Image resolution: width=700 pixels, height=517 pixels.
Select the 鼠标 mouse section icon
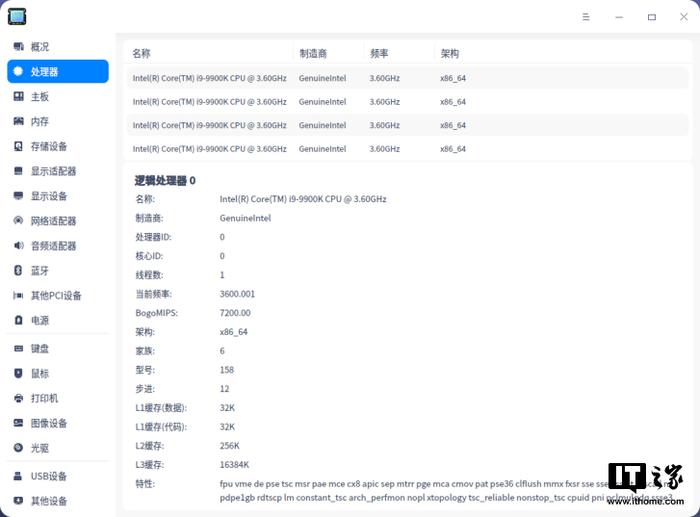click(x=18, y=373)
